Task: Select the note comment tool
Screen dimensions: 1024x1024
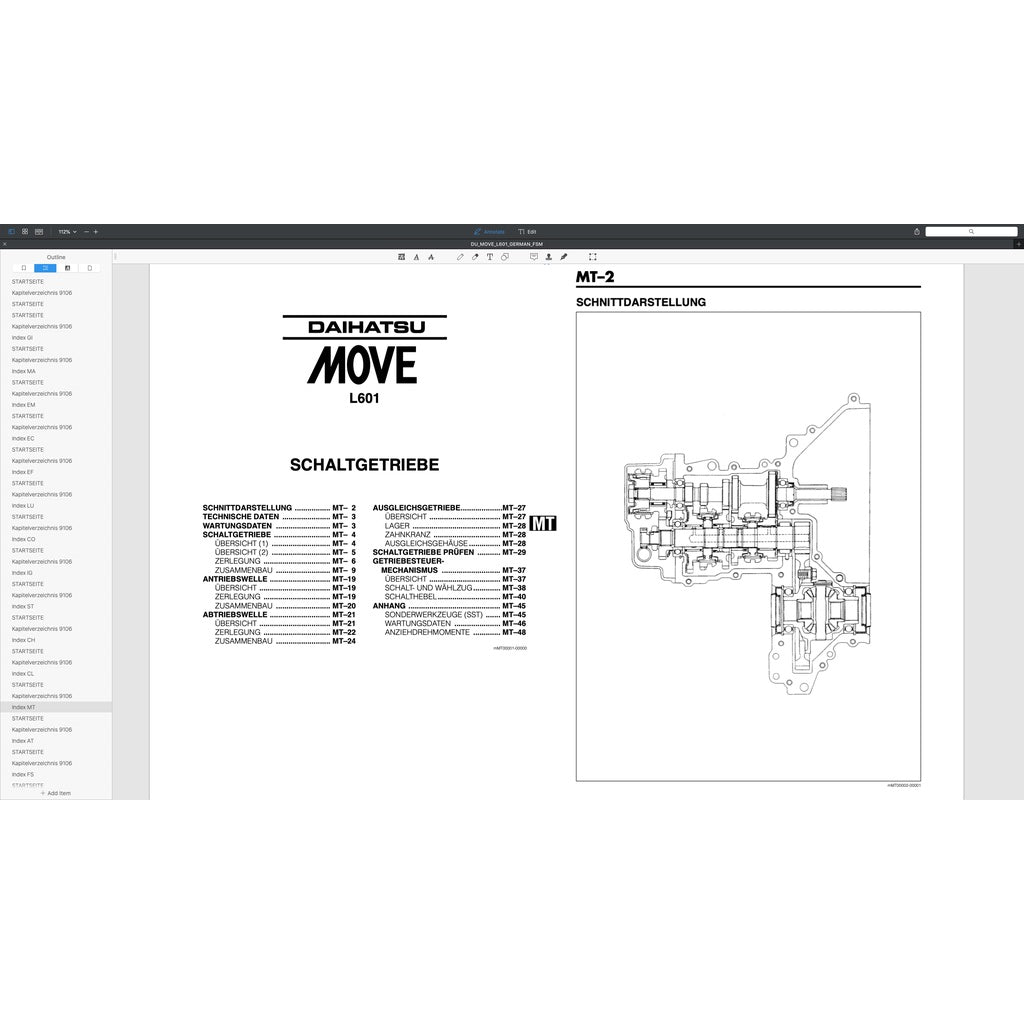Action: click(534, 256)
